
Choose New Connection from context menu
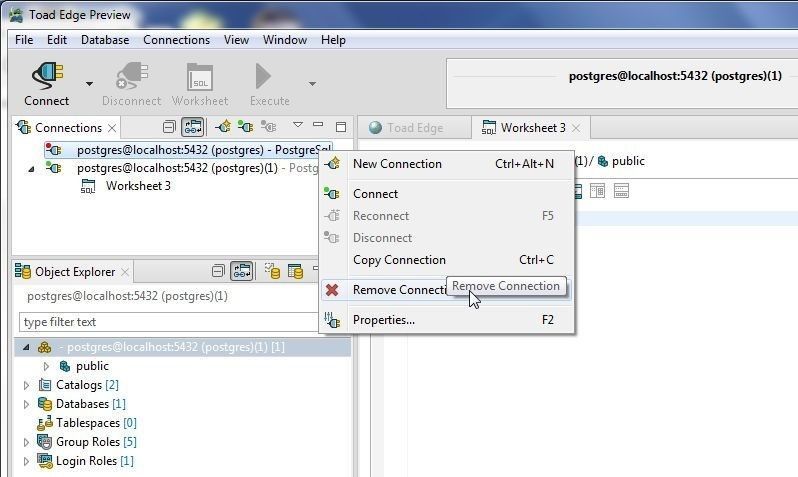[x=447, y=164]
